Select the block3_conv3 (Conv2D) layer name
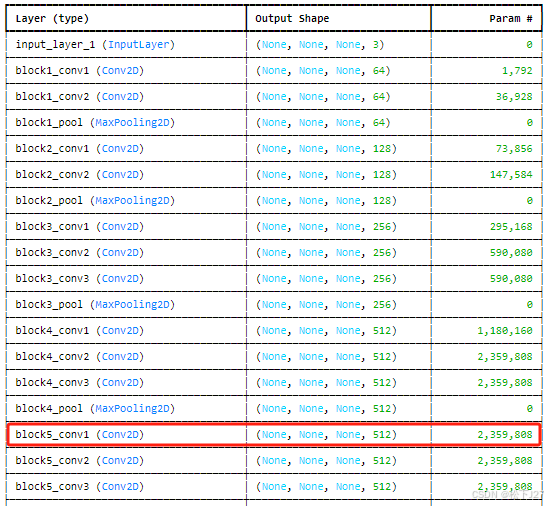This screenshot has width=548, height=506. pyautogui.click(x=80, y=279)
